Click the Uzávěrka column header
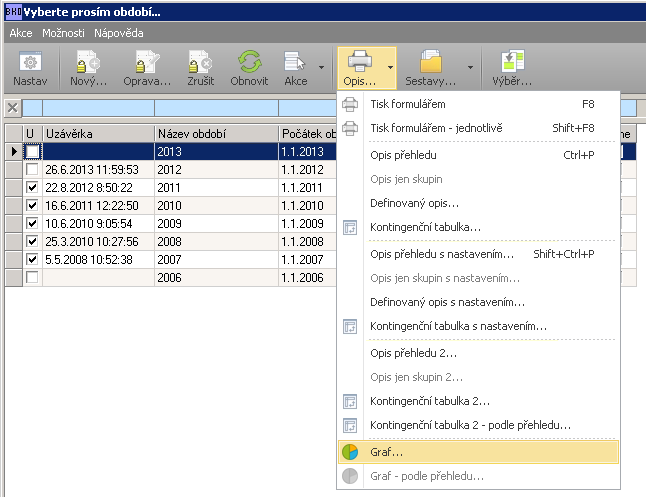This screenshot has height=497, width=646. pyautogui.click(x=98, y=134)
